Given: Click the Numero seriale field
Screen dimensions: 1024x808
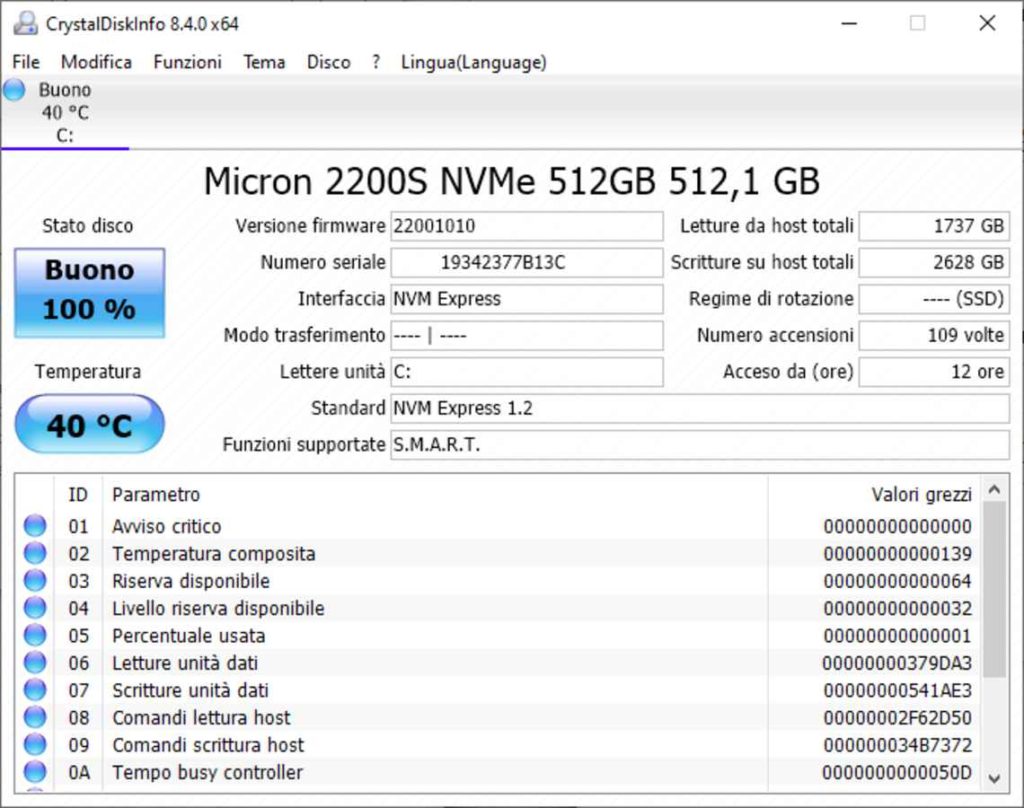Looking at the screenshot, I should pyautogui.click(x=526, y=263).
